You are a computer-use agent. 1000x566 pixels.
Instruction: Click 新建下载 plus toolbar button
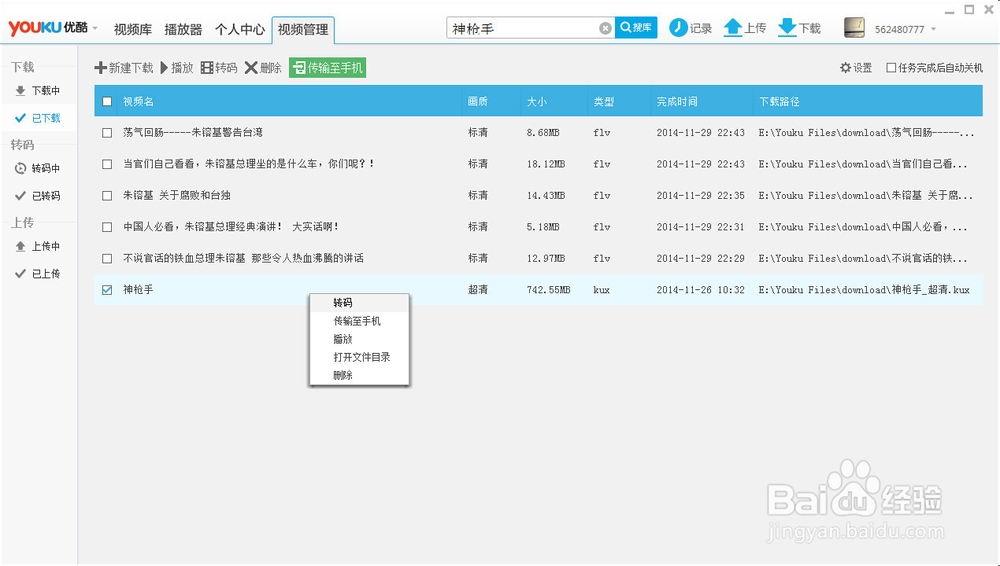click(124, 68)
